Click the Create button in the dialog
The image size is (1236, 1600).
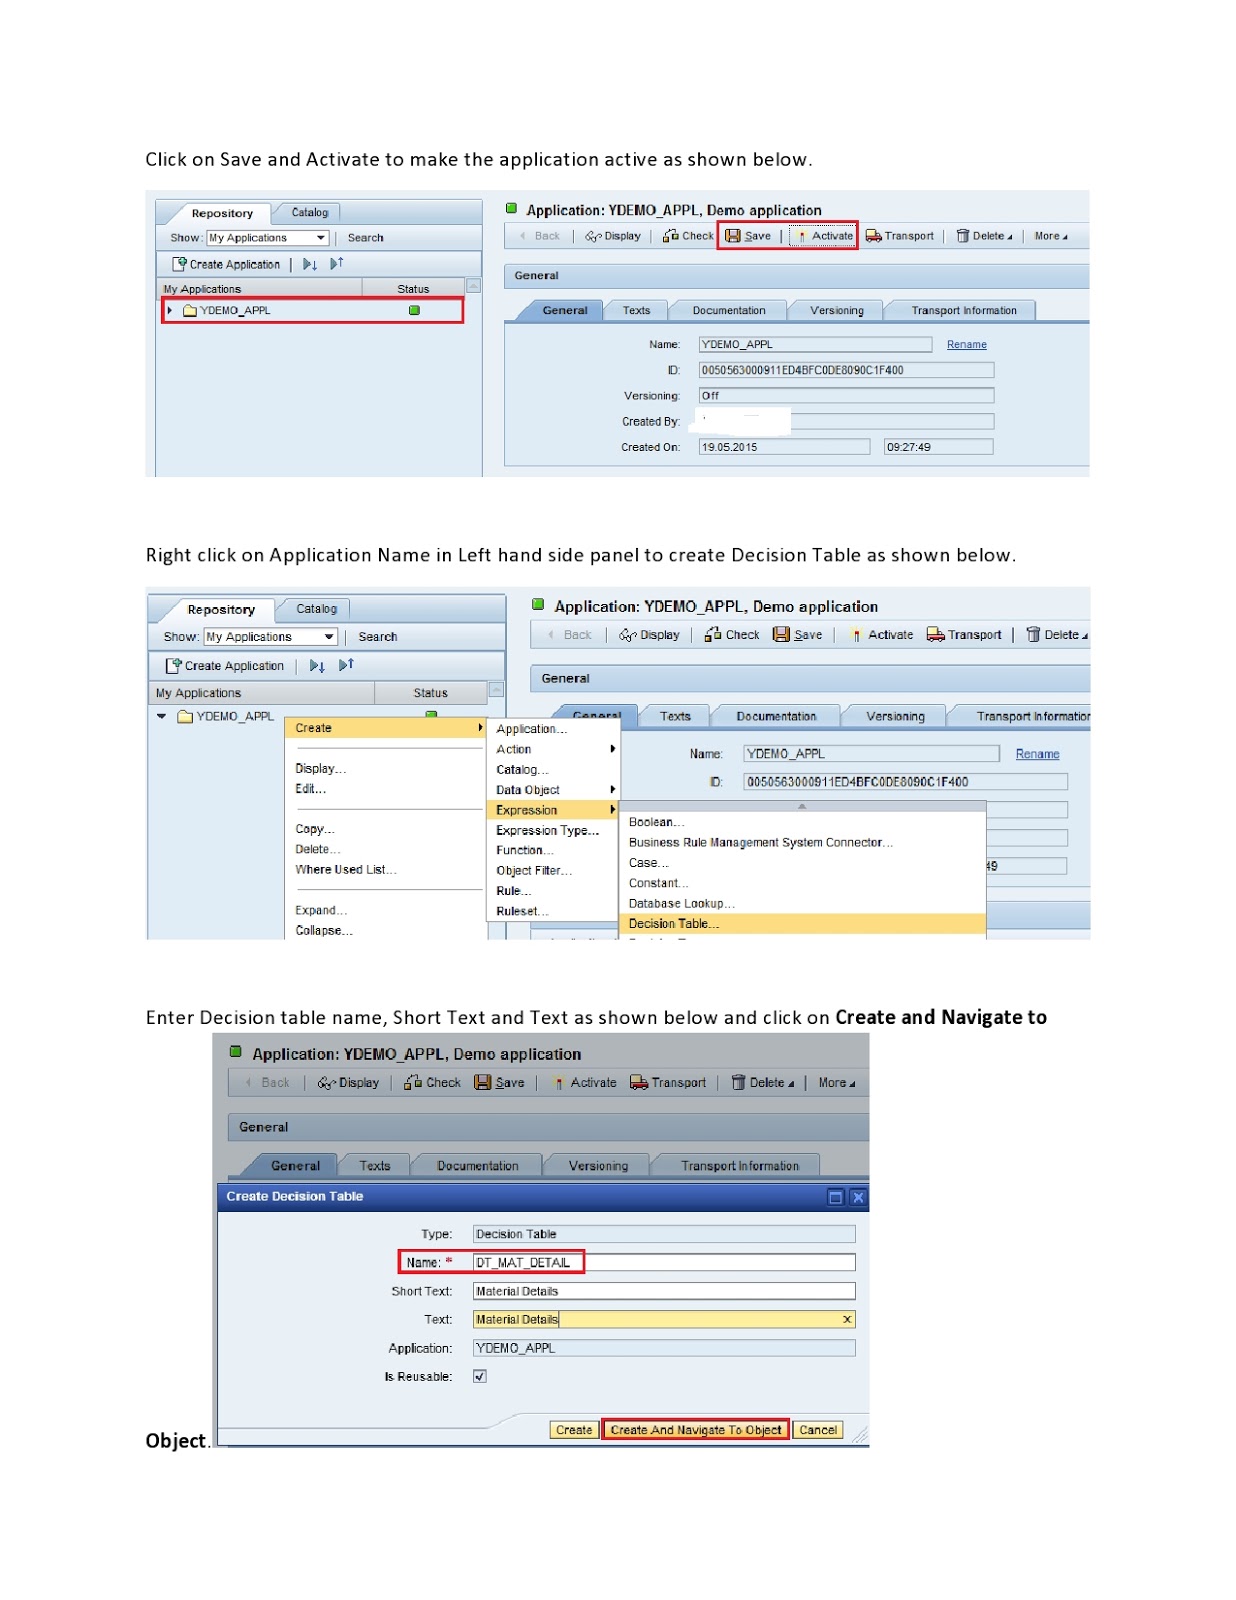pos(574,1430)
